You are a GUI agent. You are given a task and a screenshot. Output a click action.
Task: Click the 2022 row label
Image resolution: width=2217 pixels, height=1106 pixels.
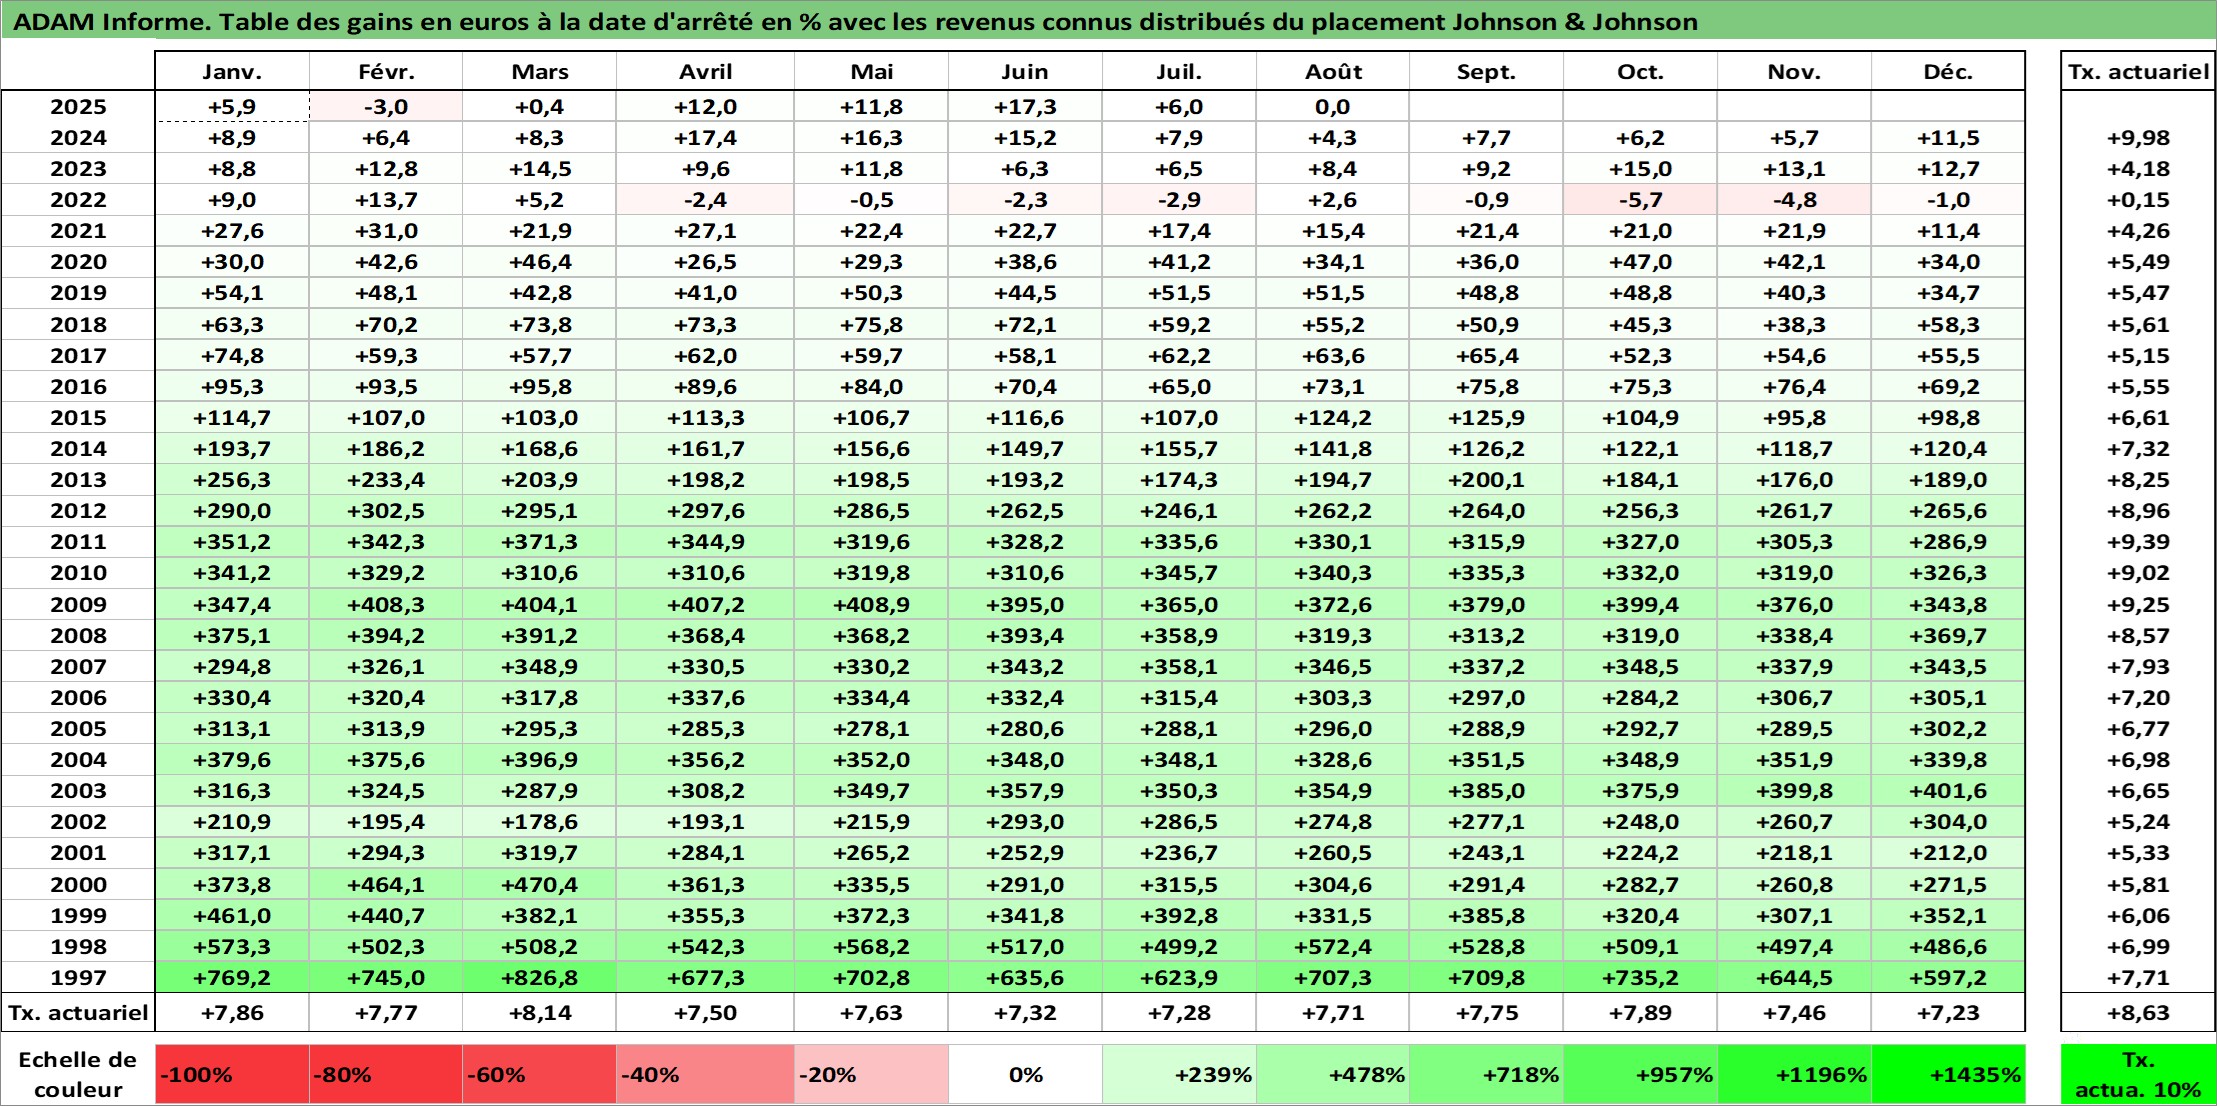[78, 200]
